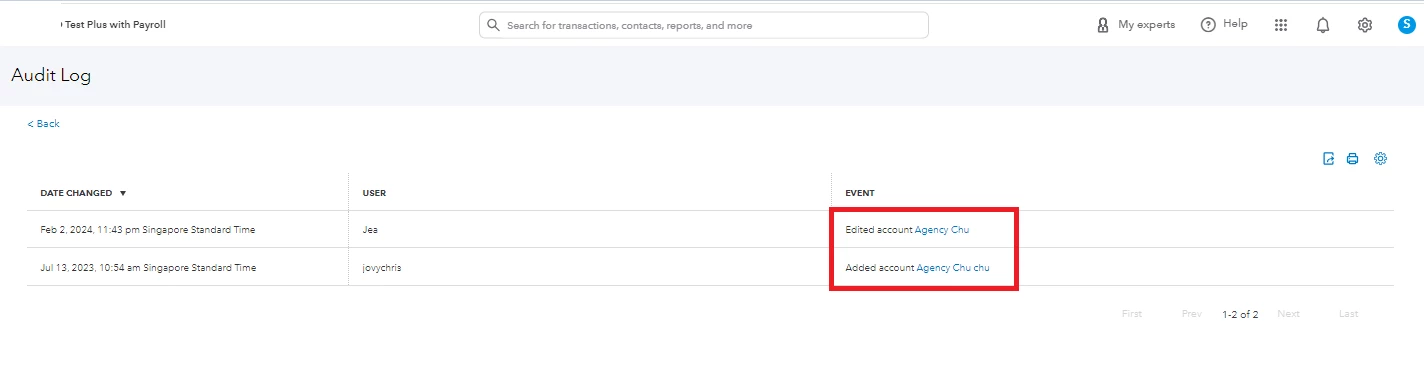Click the print icon above the table
1424x369 pixels.
(x=1353, y=159)
